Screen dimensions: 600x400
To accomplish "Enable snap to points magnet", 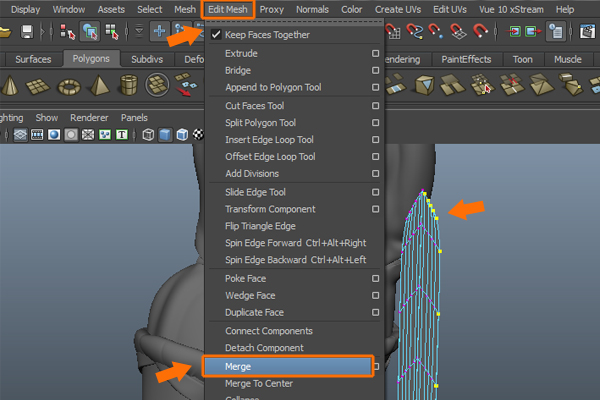I will point(436,31).
